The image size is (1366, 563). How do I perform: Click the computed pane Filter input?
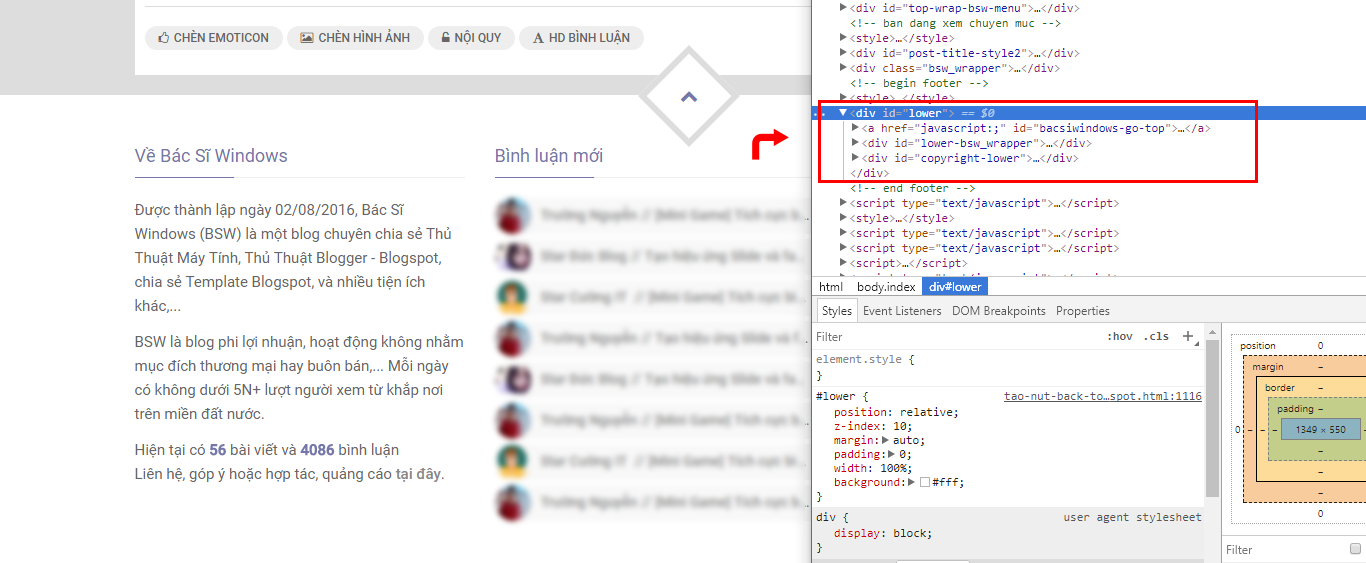click(1285, 549)
